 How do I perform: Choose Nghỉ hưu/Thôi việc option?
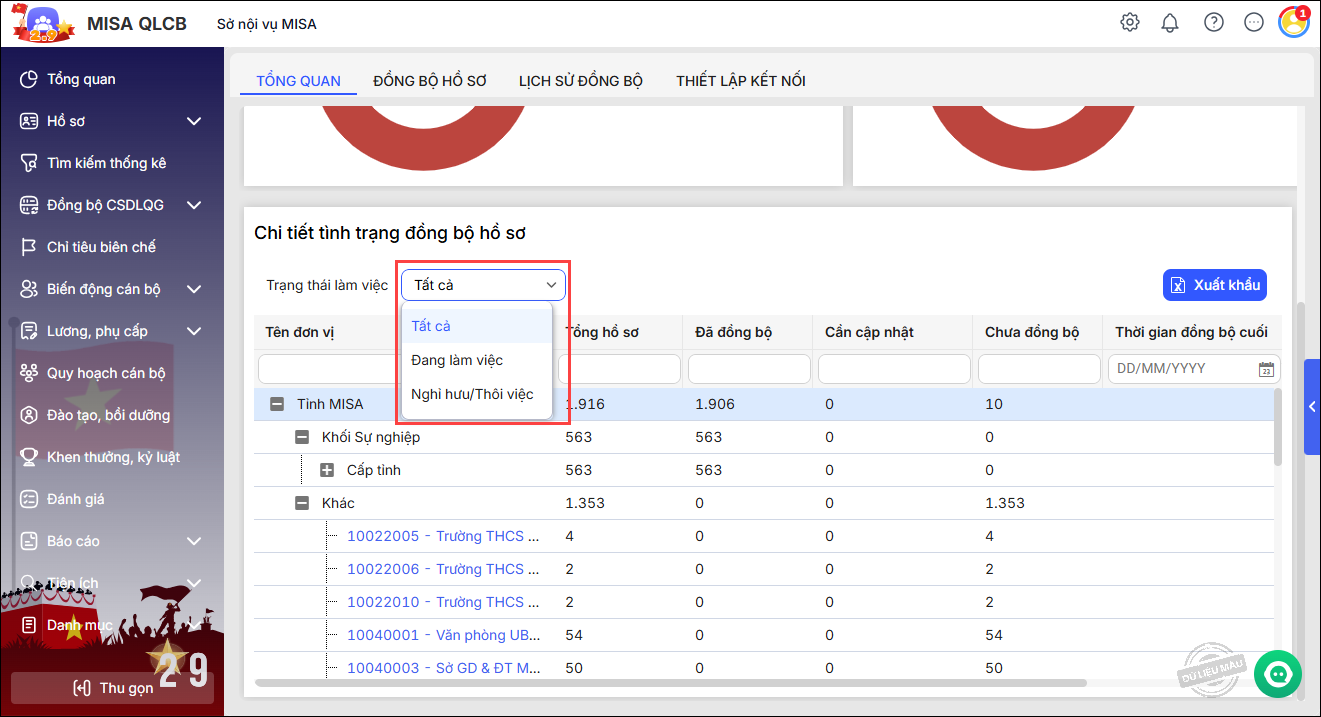472,394
